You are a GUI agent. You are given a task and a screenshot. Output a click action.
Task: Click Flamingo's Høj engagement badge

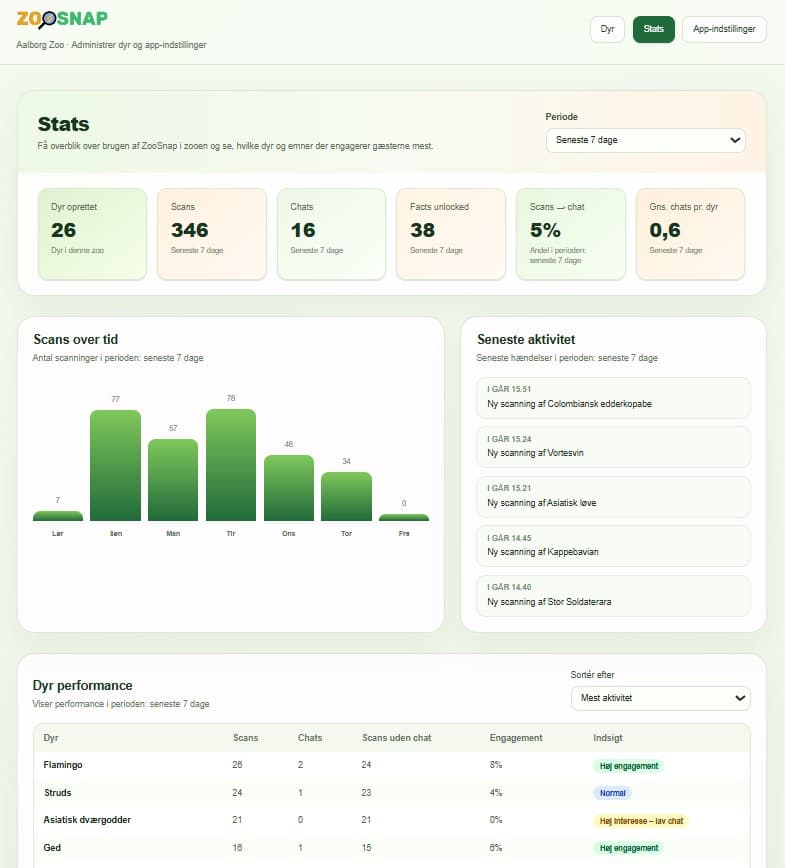coord(629,766)
